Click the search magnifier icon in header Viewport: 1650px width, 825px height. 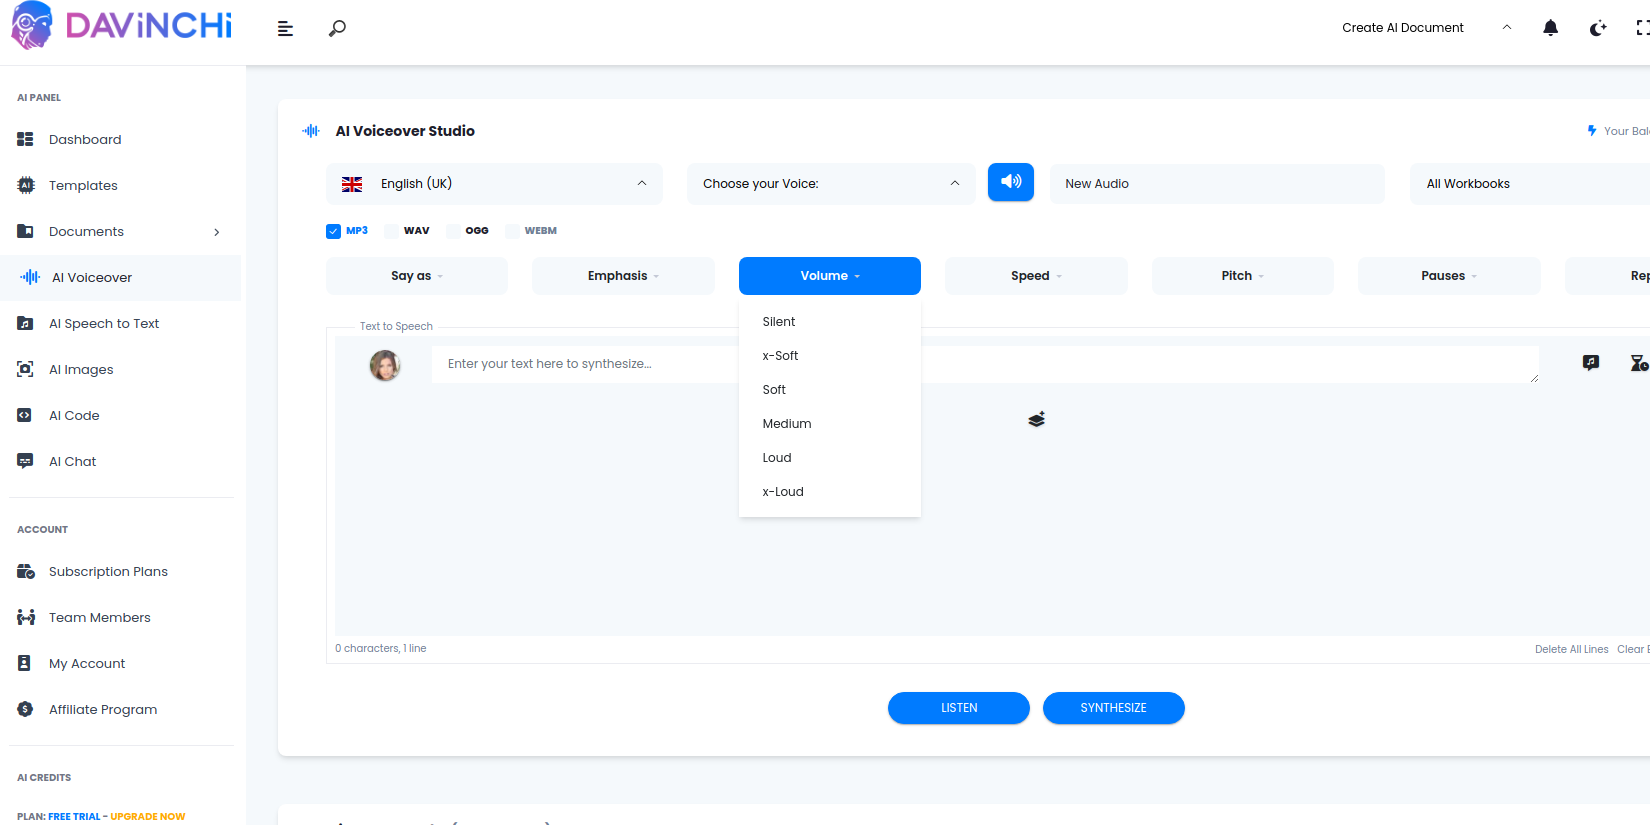point(337,28)
